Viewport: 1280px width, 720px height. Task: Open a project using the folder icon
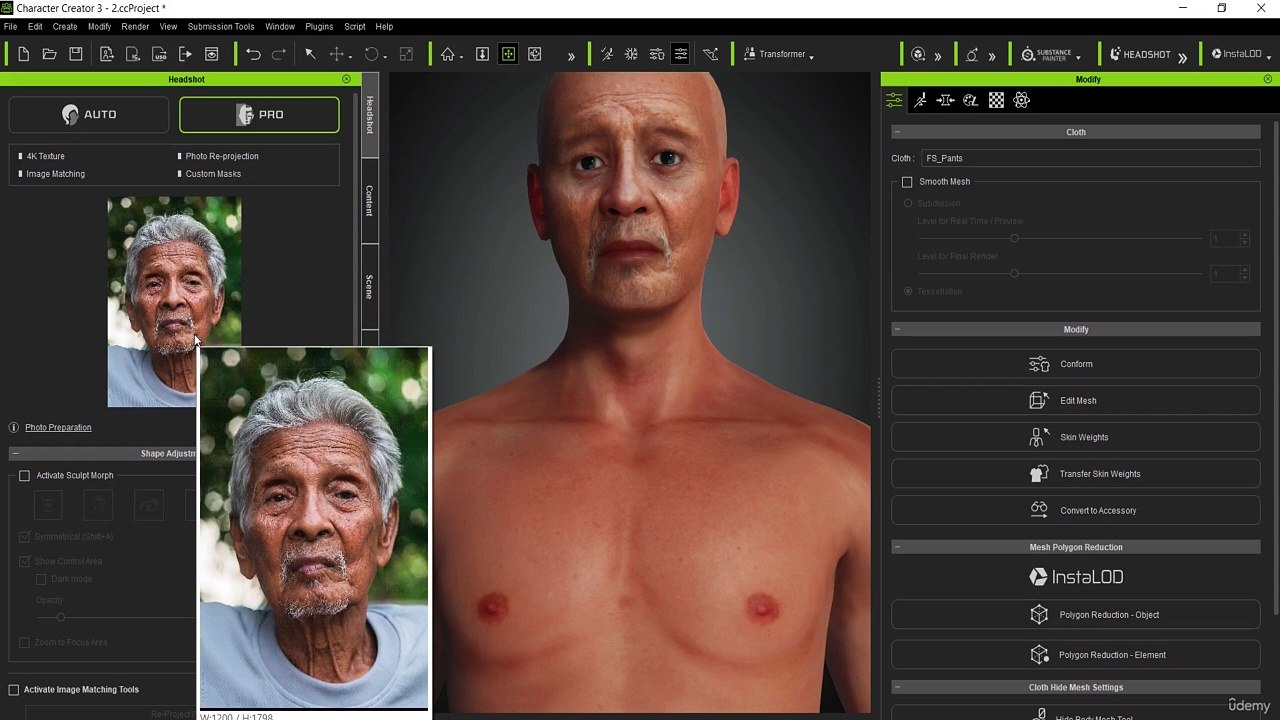point(49,54)
